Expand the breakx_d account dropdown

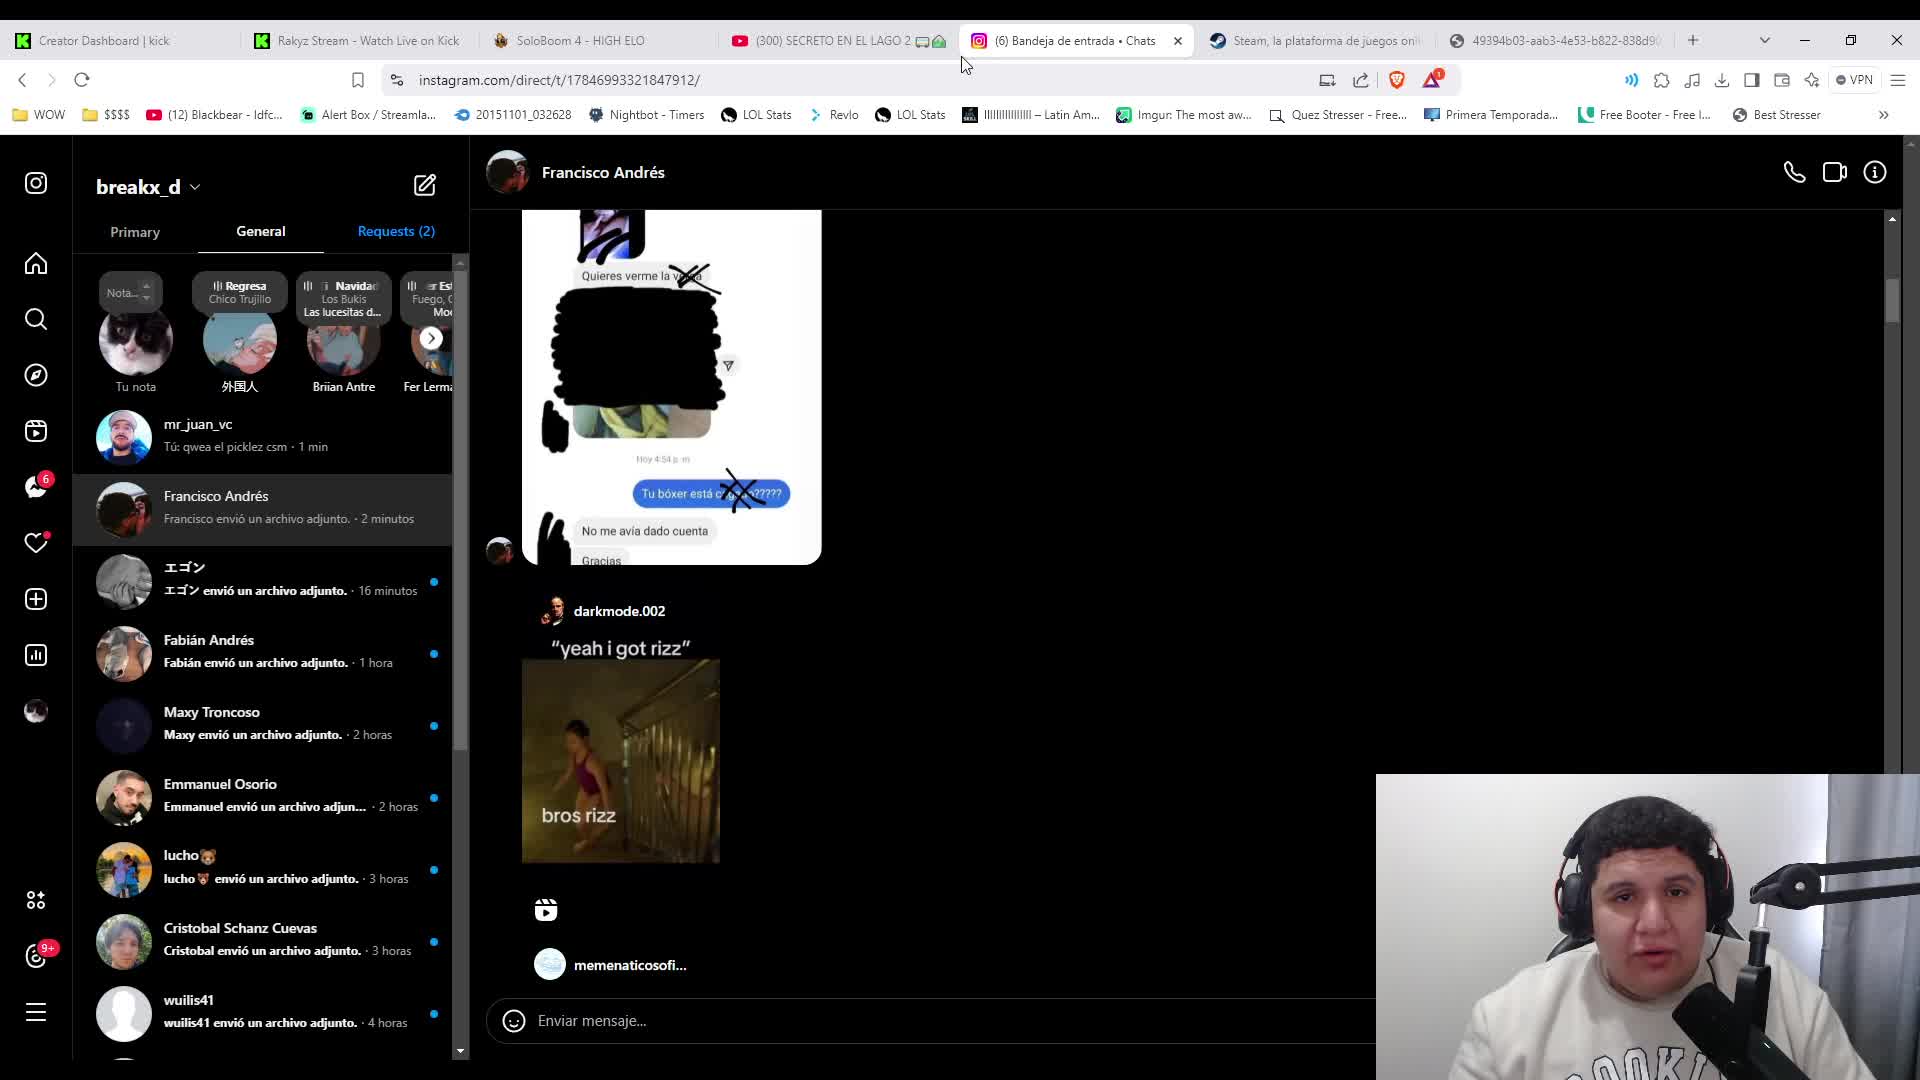196,187
